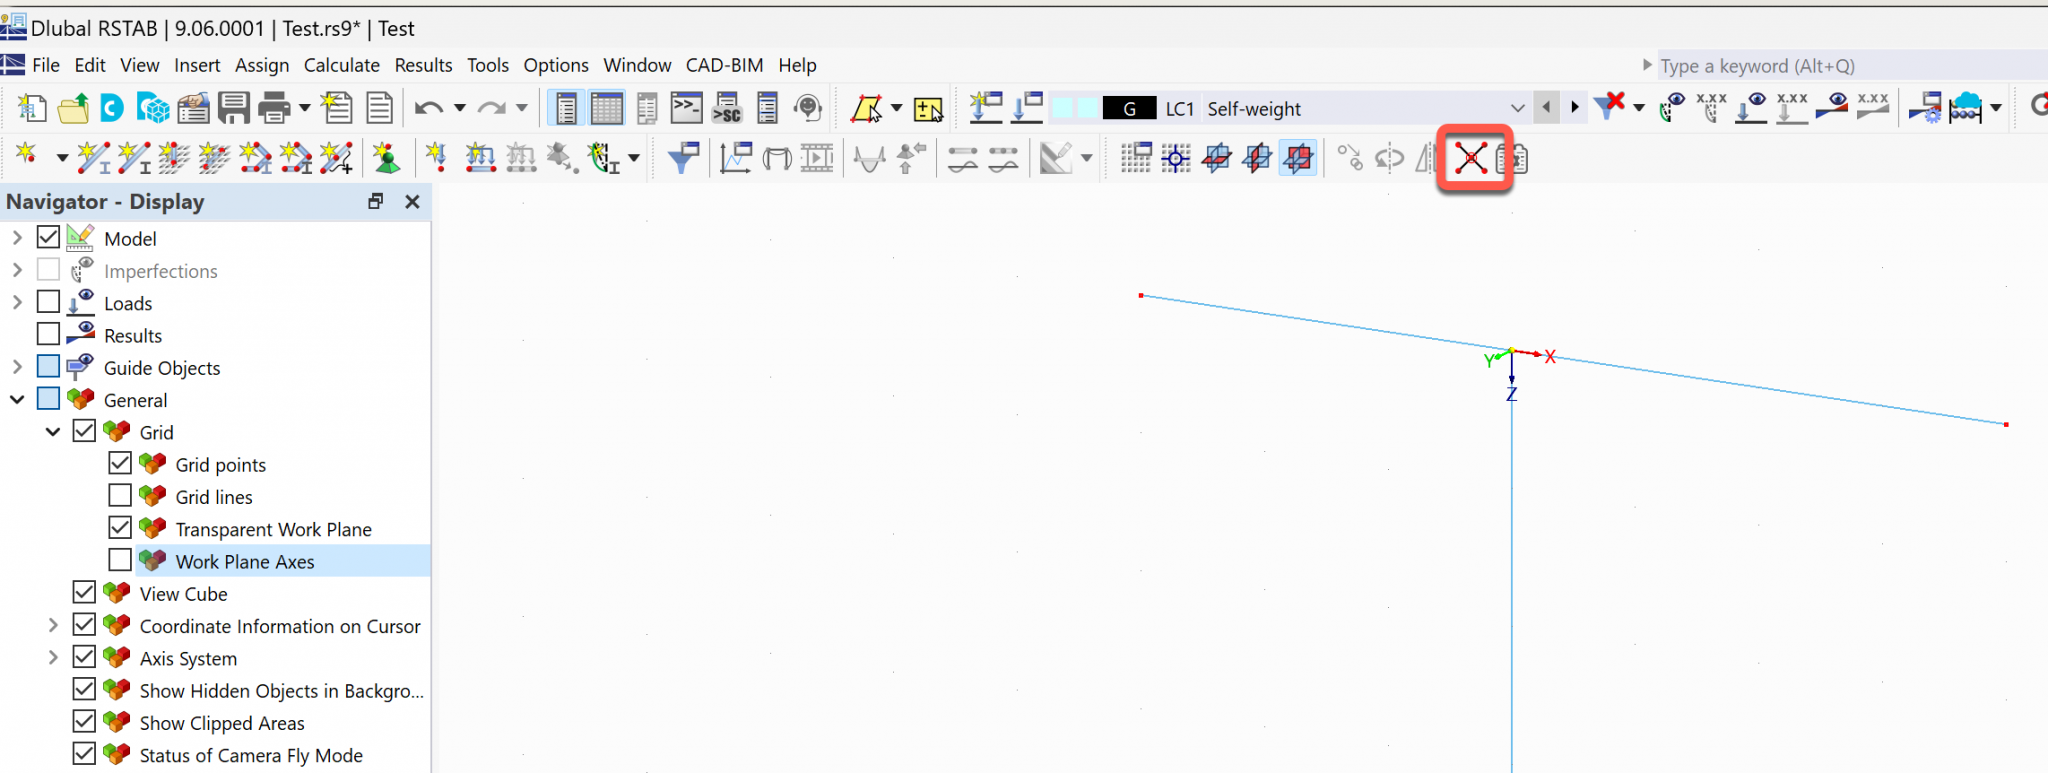
Task: Expand Coordinate Information on Cursor node
Action: coord(53,625)
